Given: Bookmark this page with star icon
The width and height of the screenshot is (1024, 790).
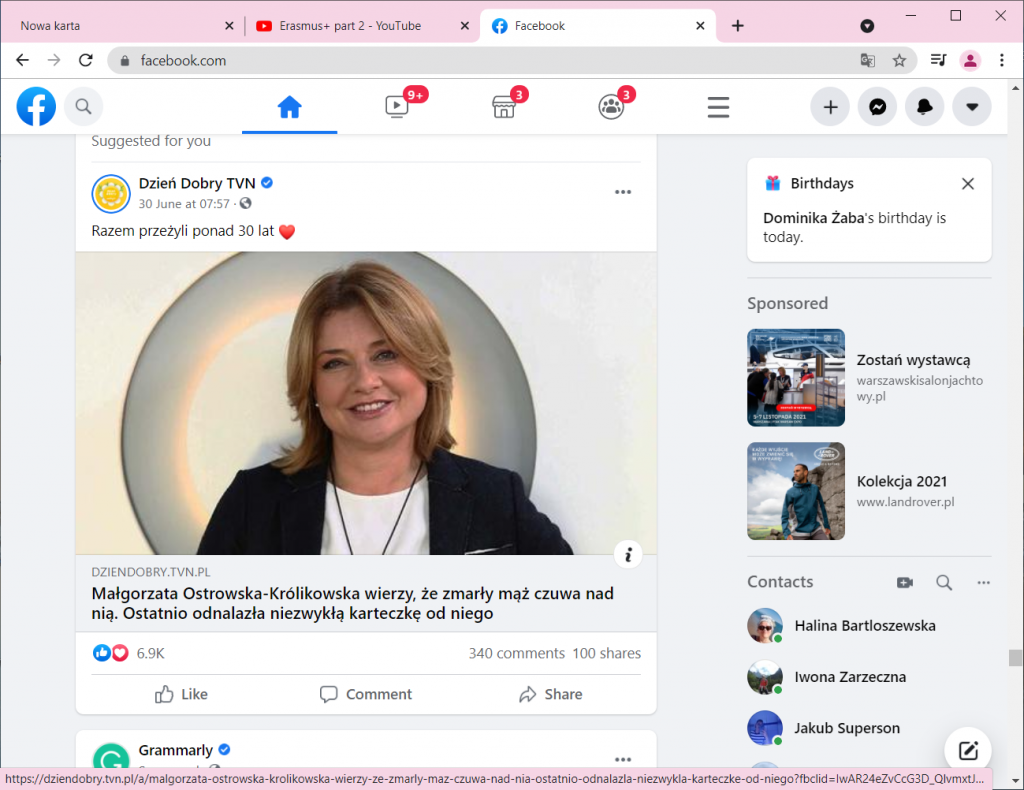Looking at the screenshot, I should [x=899, y=60].
